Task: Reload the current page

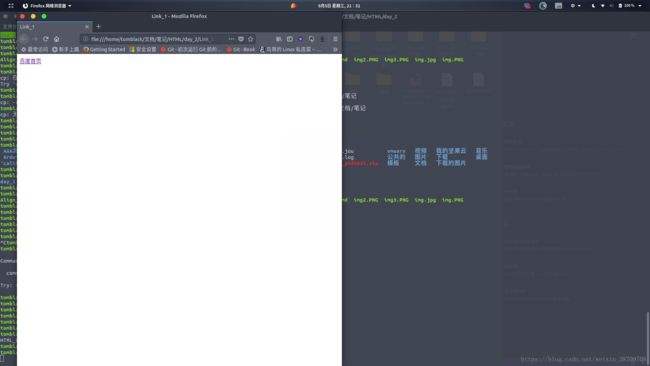Action: pos(46,39)
